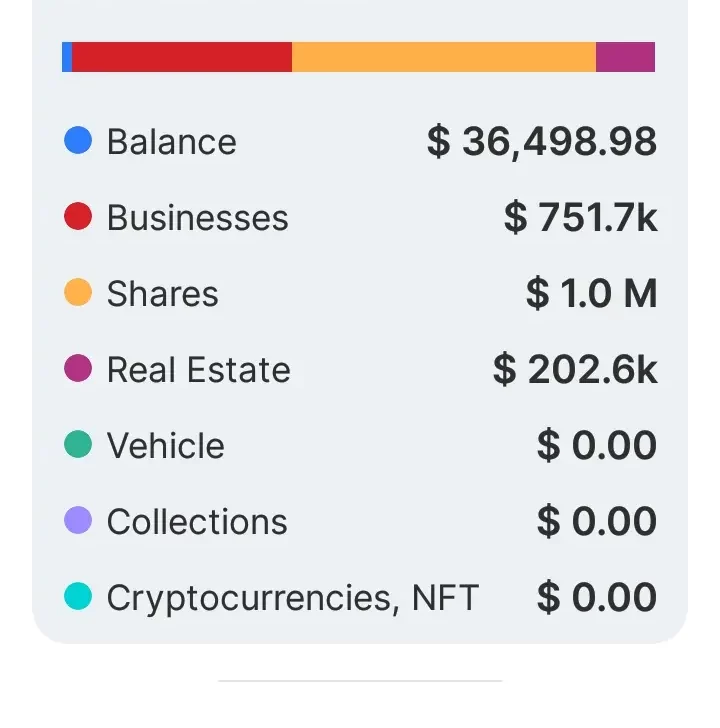Viewport: 720px width, 728px height.
Task: Select the red Businesses bar segment
Action: tap(182, 57)
